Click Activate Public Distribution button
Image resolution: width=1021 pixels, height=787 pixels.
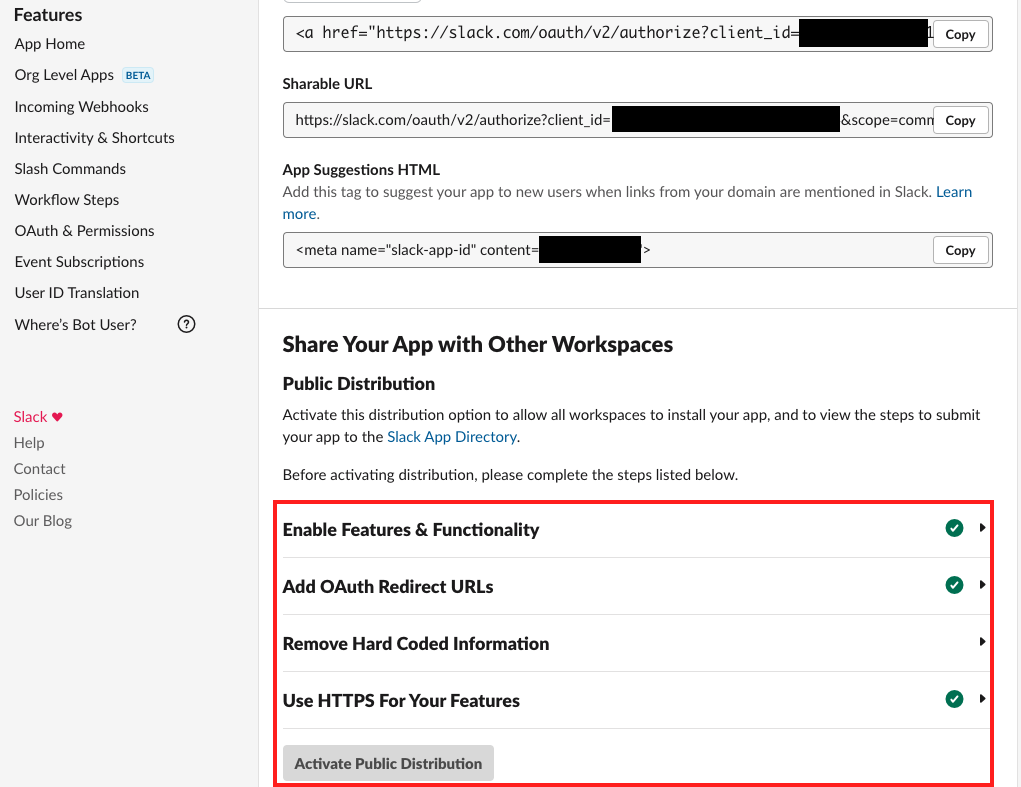(388, 763)
